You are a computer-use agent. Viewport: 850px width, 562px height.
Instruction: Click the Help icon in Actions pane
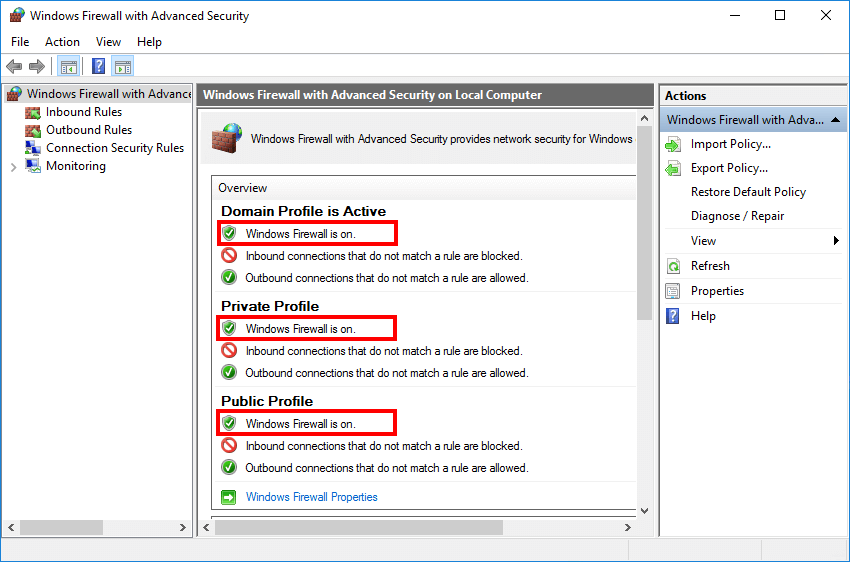pos(673,316)
